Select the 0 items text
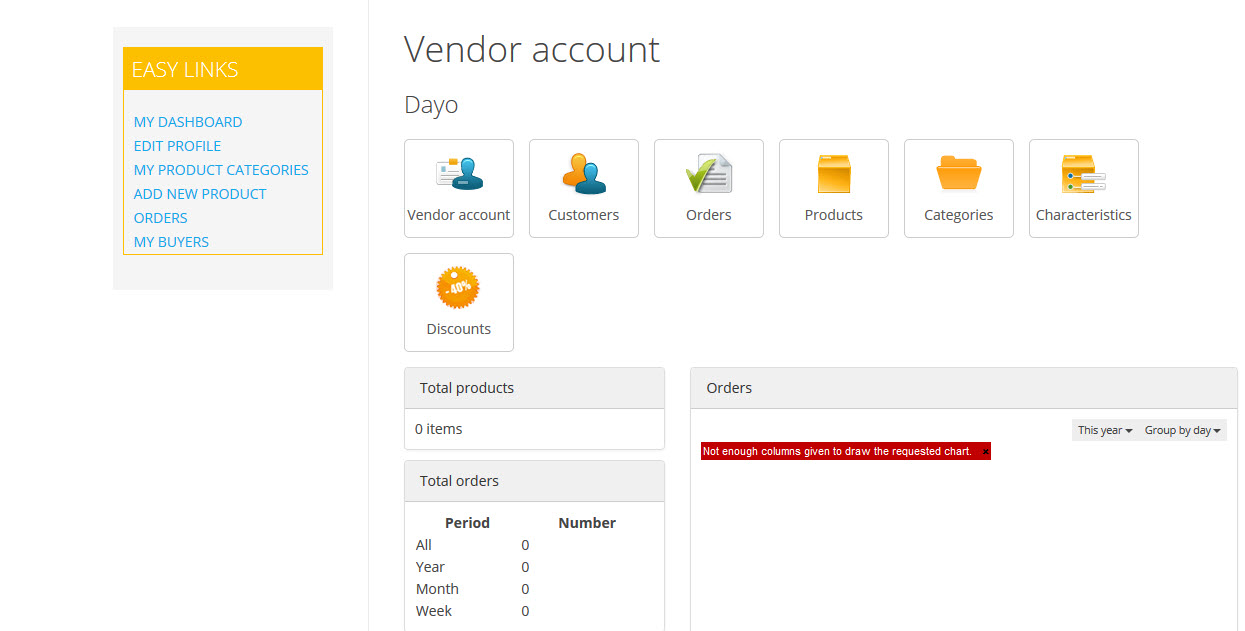The width and height of the screenshot is (1245, 631). (x=439, y=429)
